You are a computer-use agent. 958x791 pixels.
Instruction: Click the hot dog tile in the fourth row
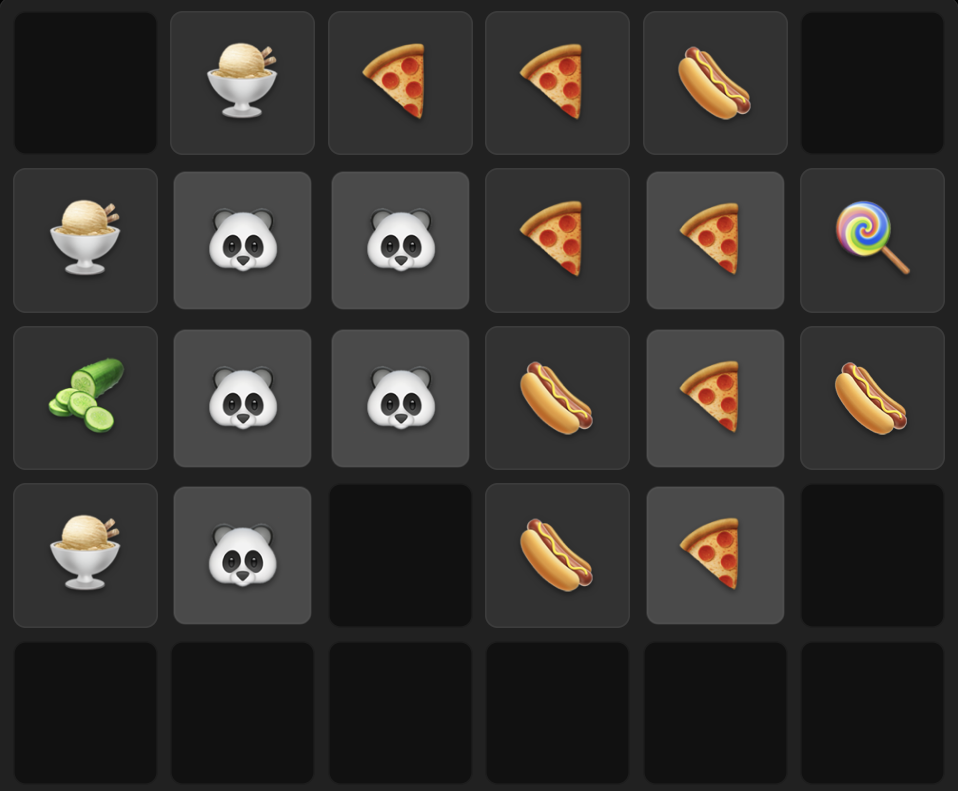point(557,555)
